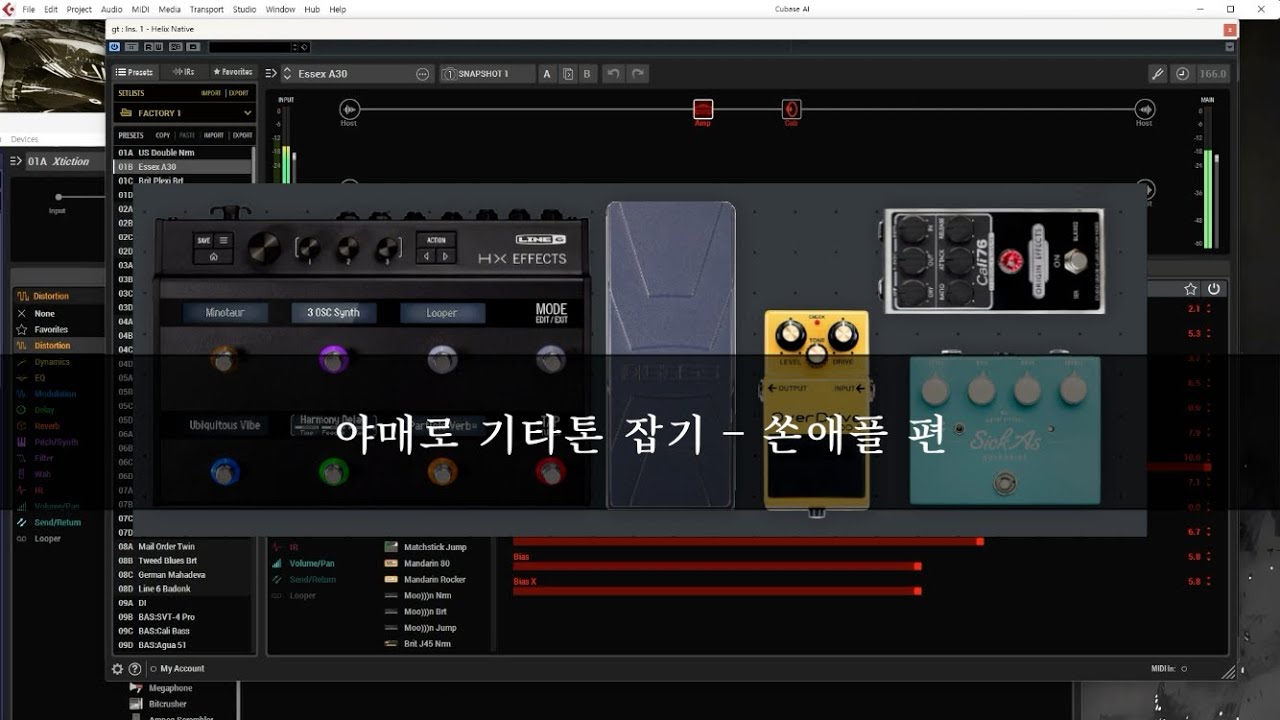Click the redo arrow icon
Image resolution: width=1280 pixels, height=720 pixels.
point(637,74)
